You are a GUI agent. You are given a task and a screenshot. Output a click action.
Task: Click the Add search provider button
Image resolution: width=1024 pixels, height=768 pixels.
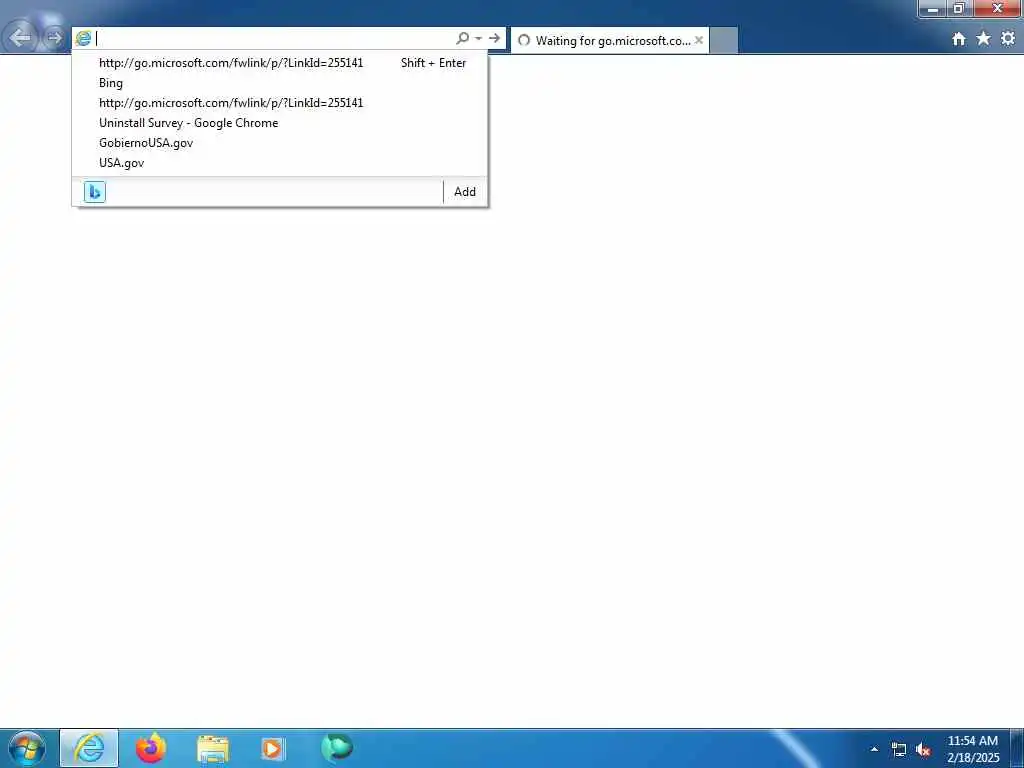pyautogui.click(x=465, y=192)
